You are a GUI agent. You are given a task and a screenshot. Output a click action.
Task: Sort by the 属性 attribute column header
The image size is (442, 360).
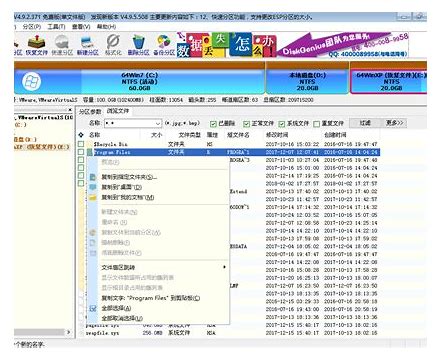212,135
